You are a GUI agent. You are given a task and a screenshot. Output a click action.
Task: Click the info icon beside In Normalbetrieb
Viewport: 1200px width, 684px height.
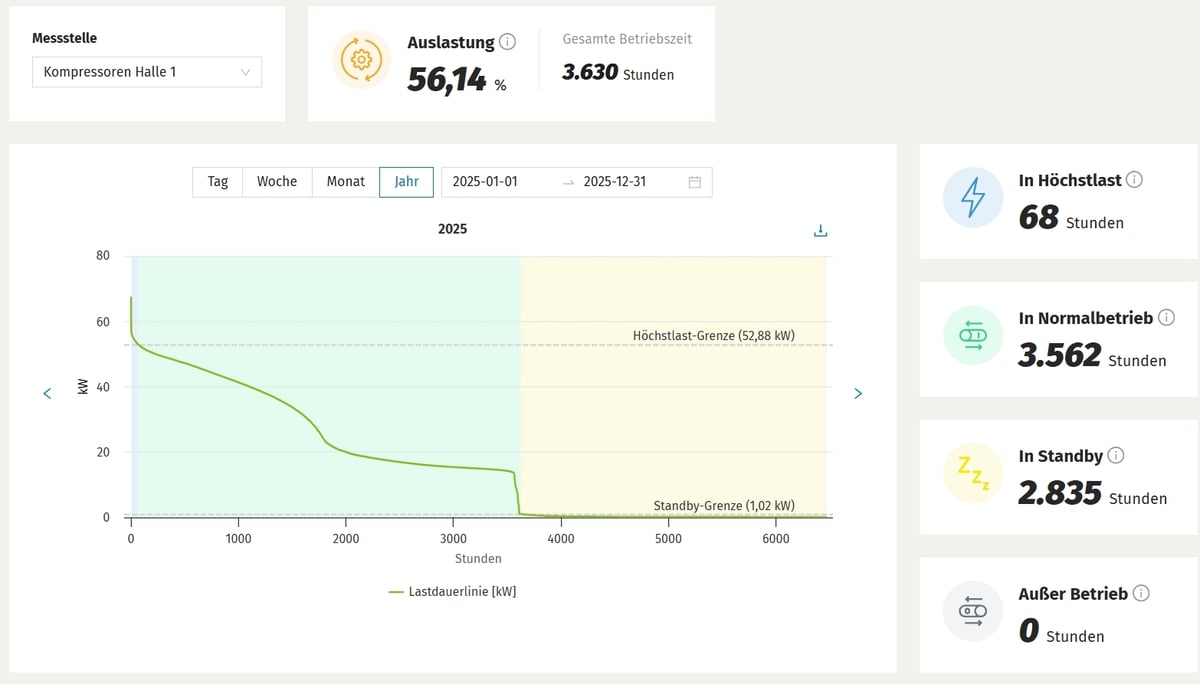click(1165, 318)
